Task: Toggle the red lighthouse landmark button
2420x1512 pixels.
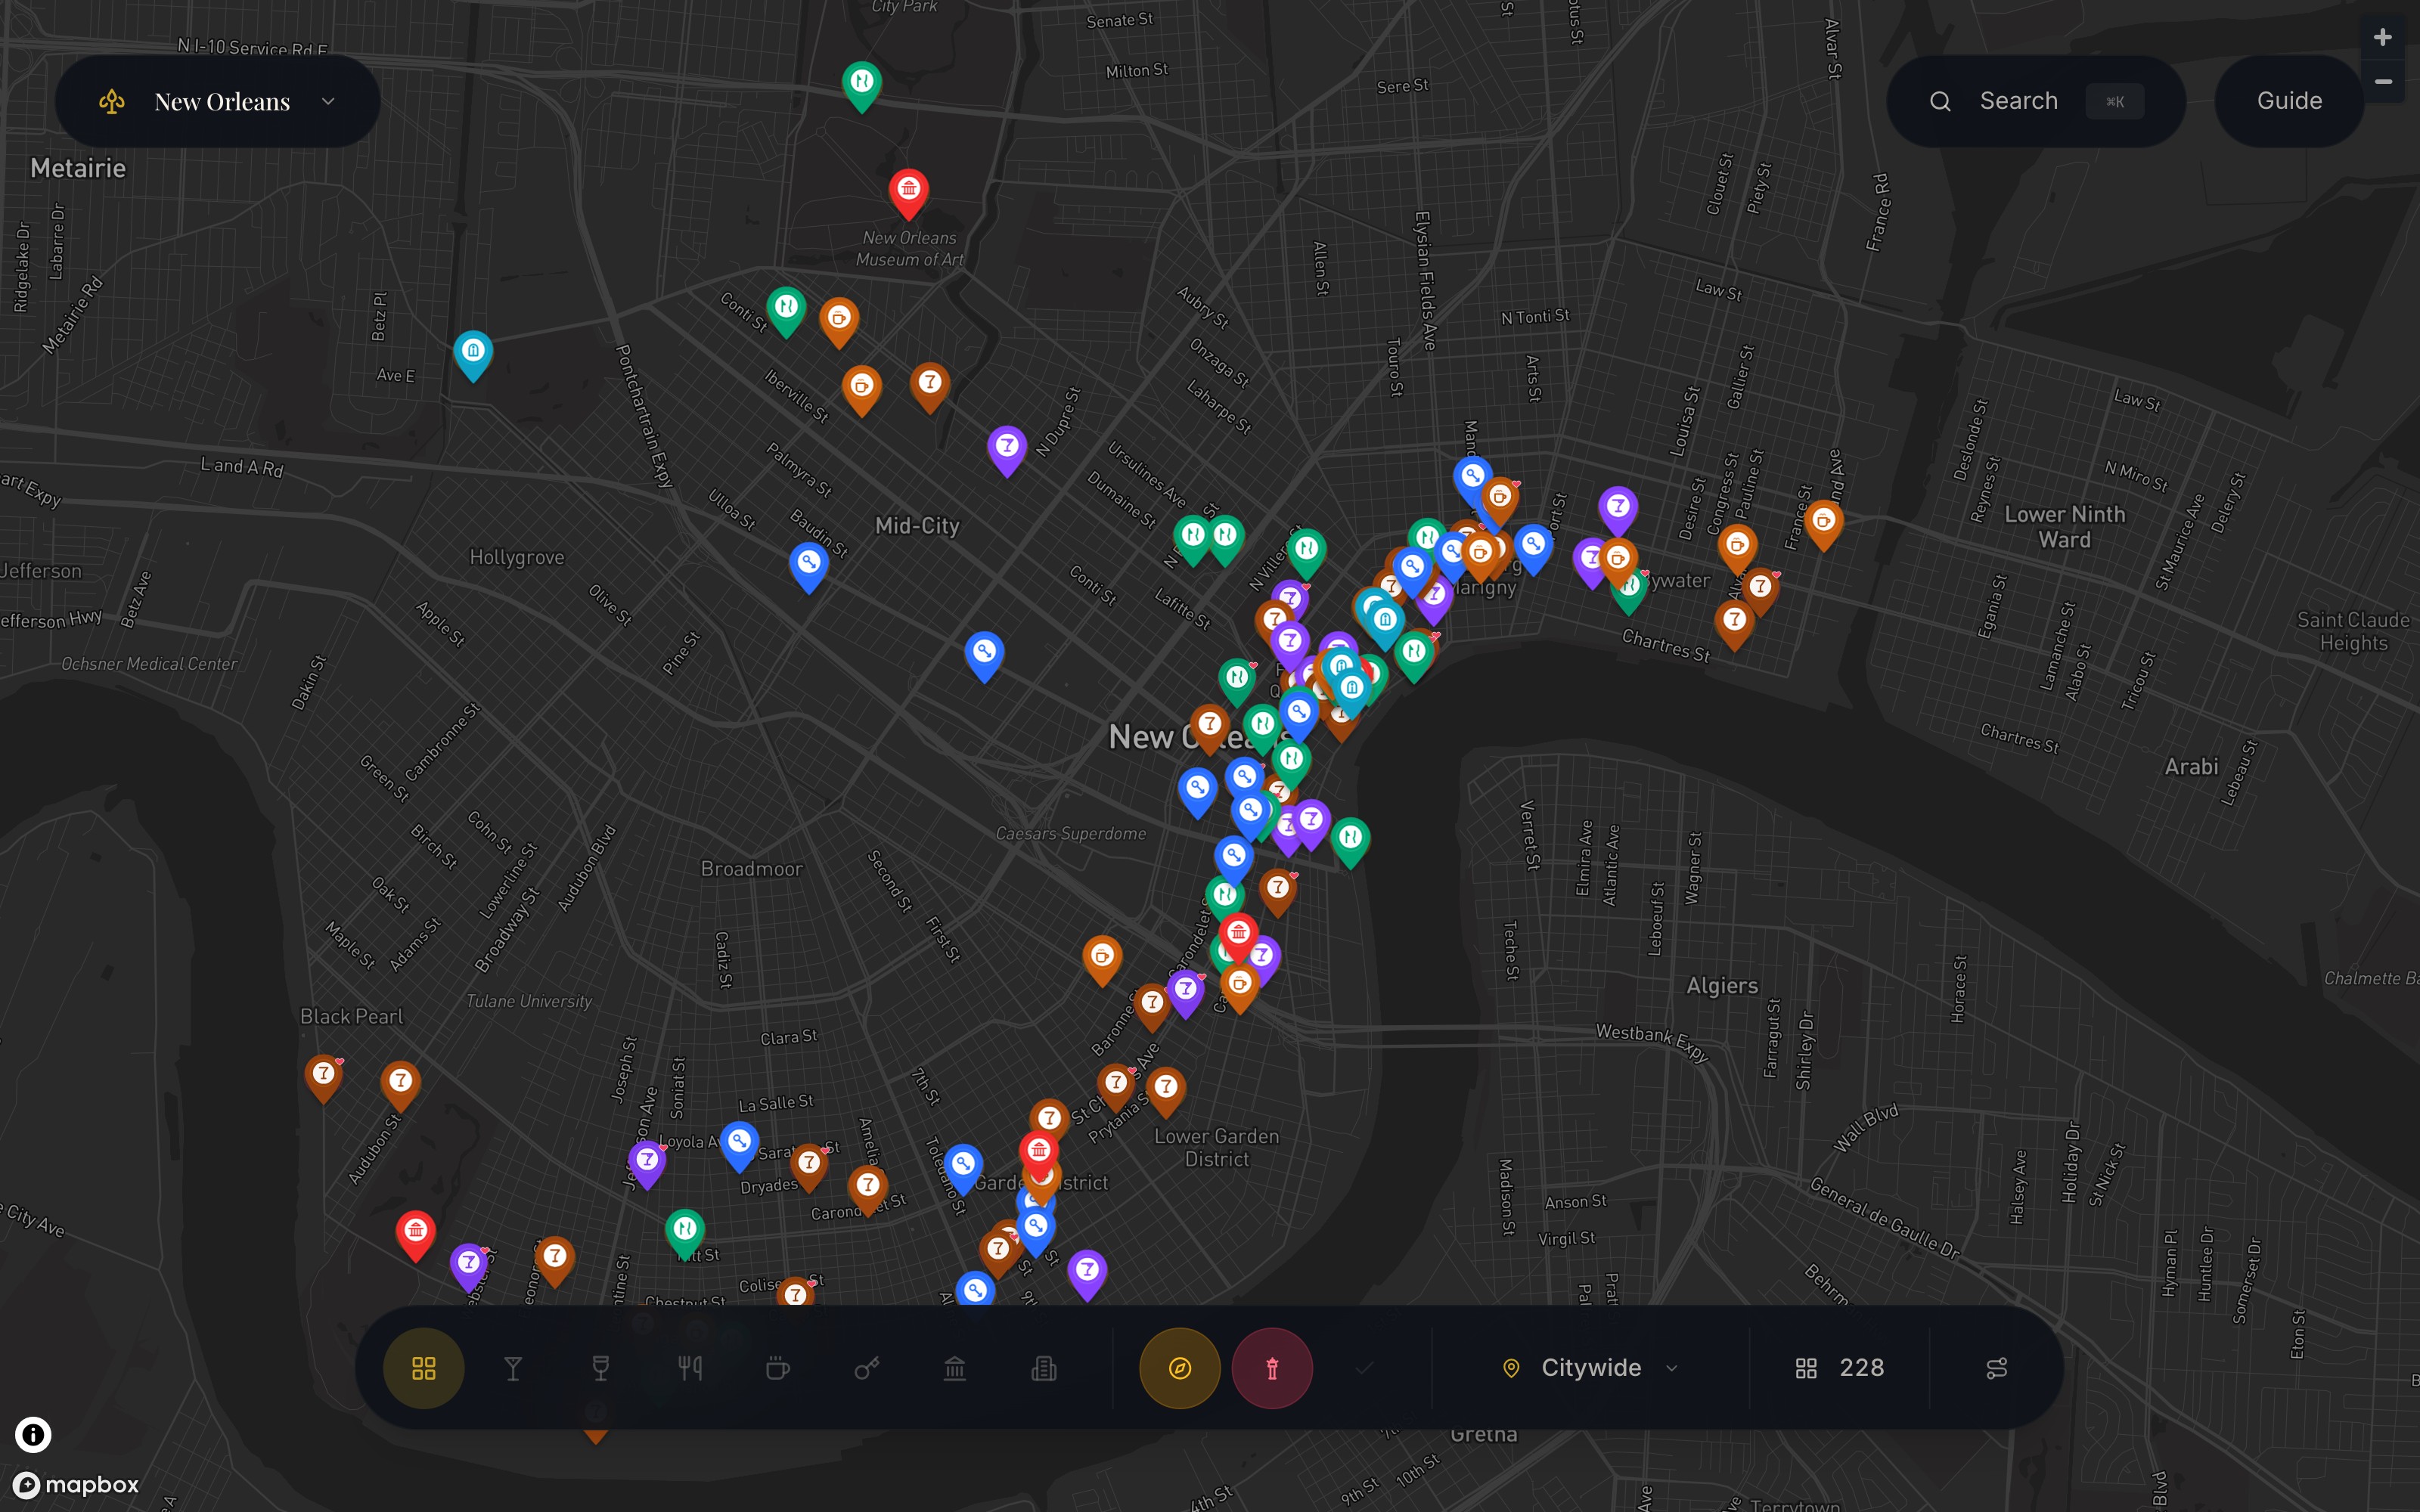Action: click(x=1272, y=1368)
